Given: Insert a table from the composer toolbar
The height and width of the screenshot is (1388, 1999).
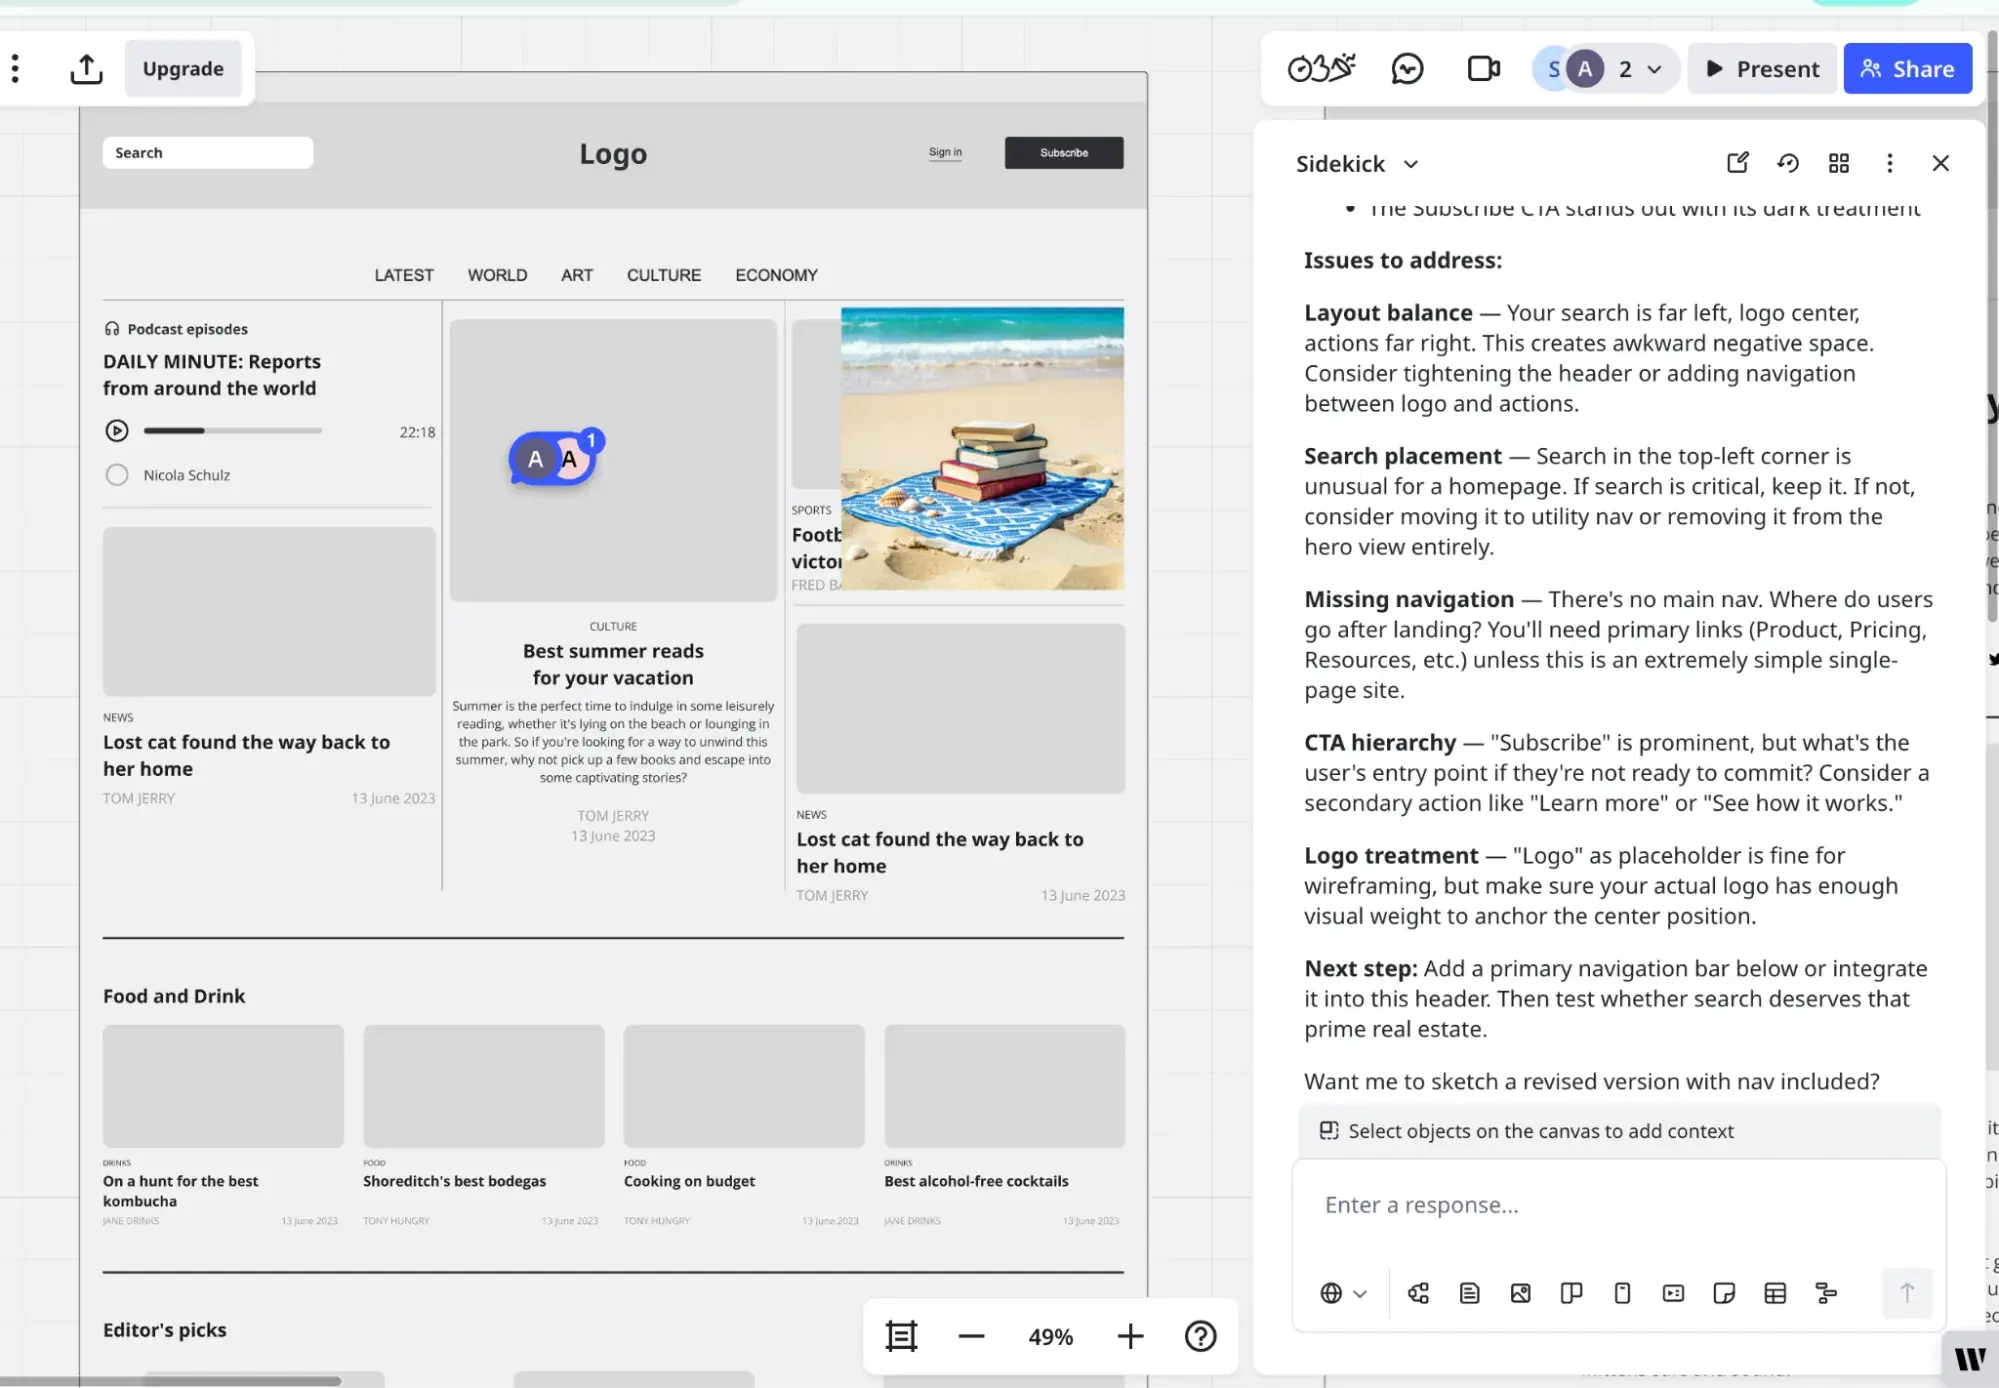Looking at the screenshot, I should 1775,1293.
